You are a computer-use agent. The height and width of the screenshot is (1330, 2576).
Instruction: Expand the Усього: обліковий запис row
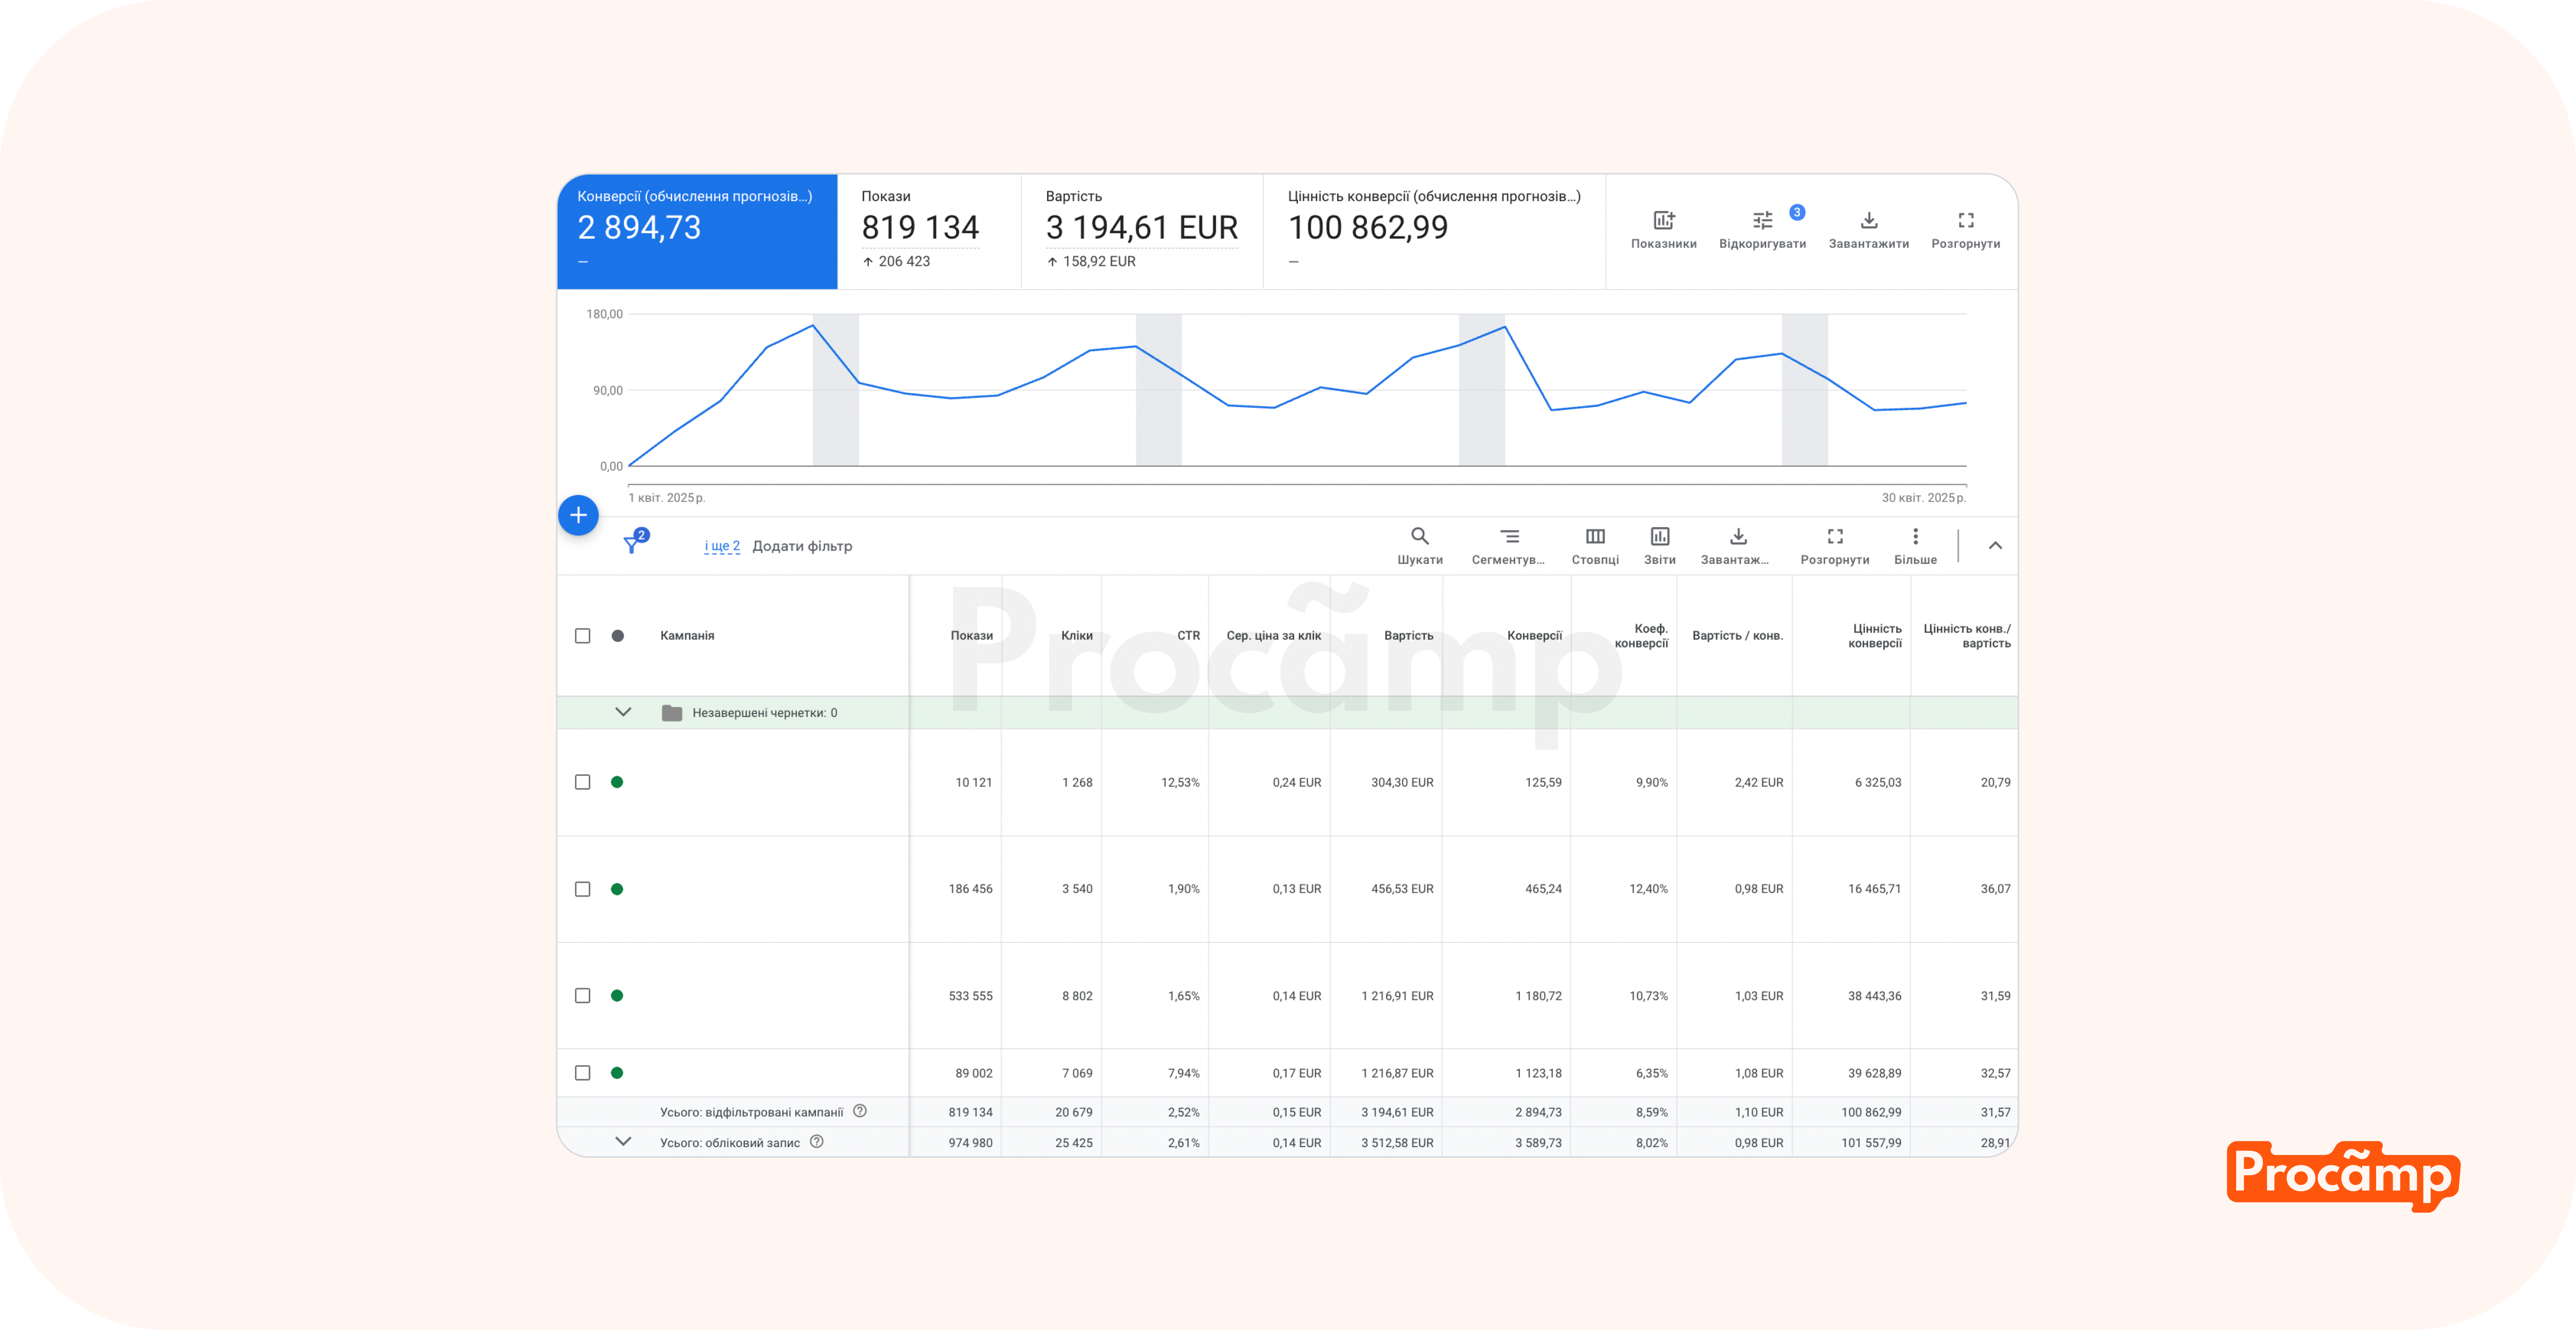[x=623, y=1142]
